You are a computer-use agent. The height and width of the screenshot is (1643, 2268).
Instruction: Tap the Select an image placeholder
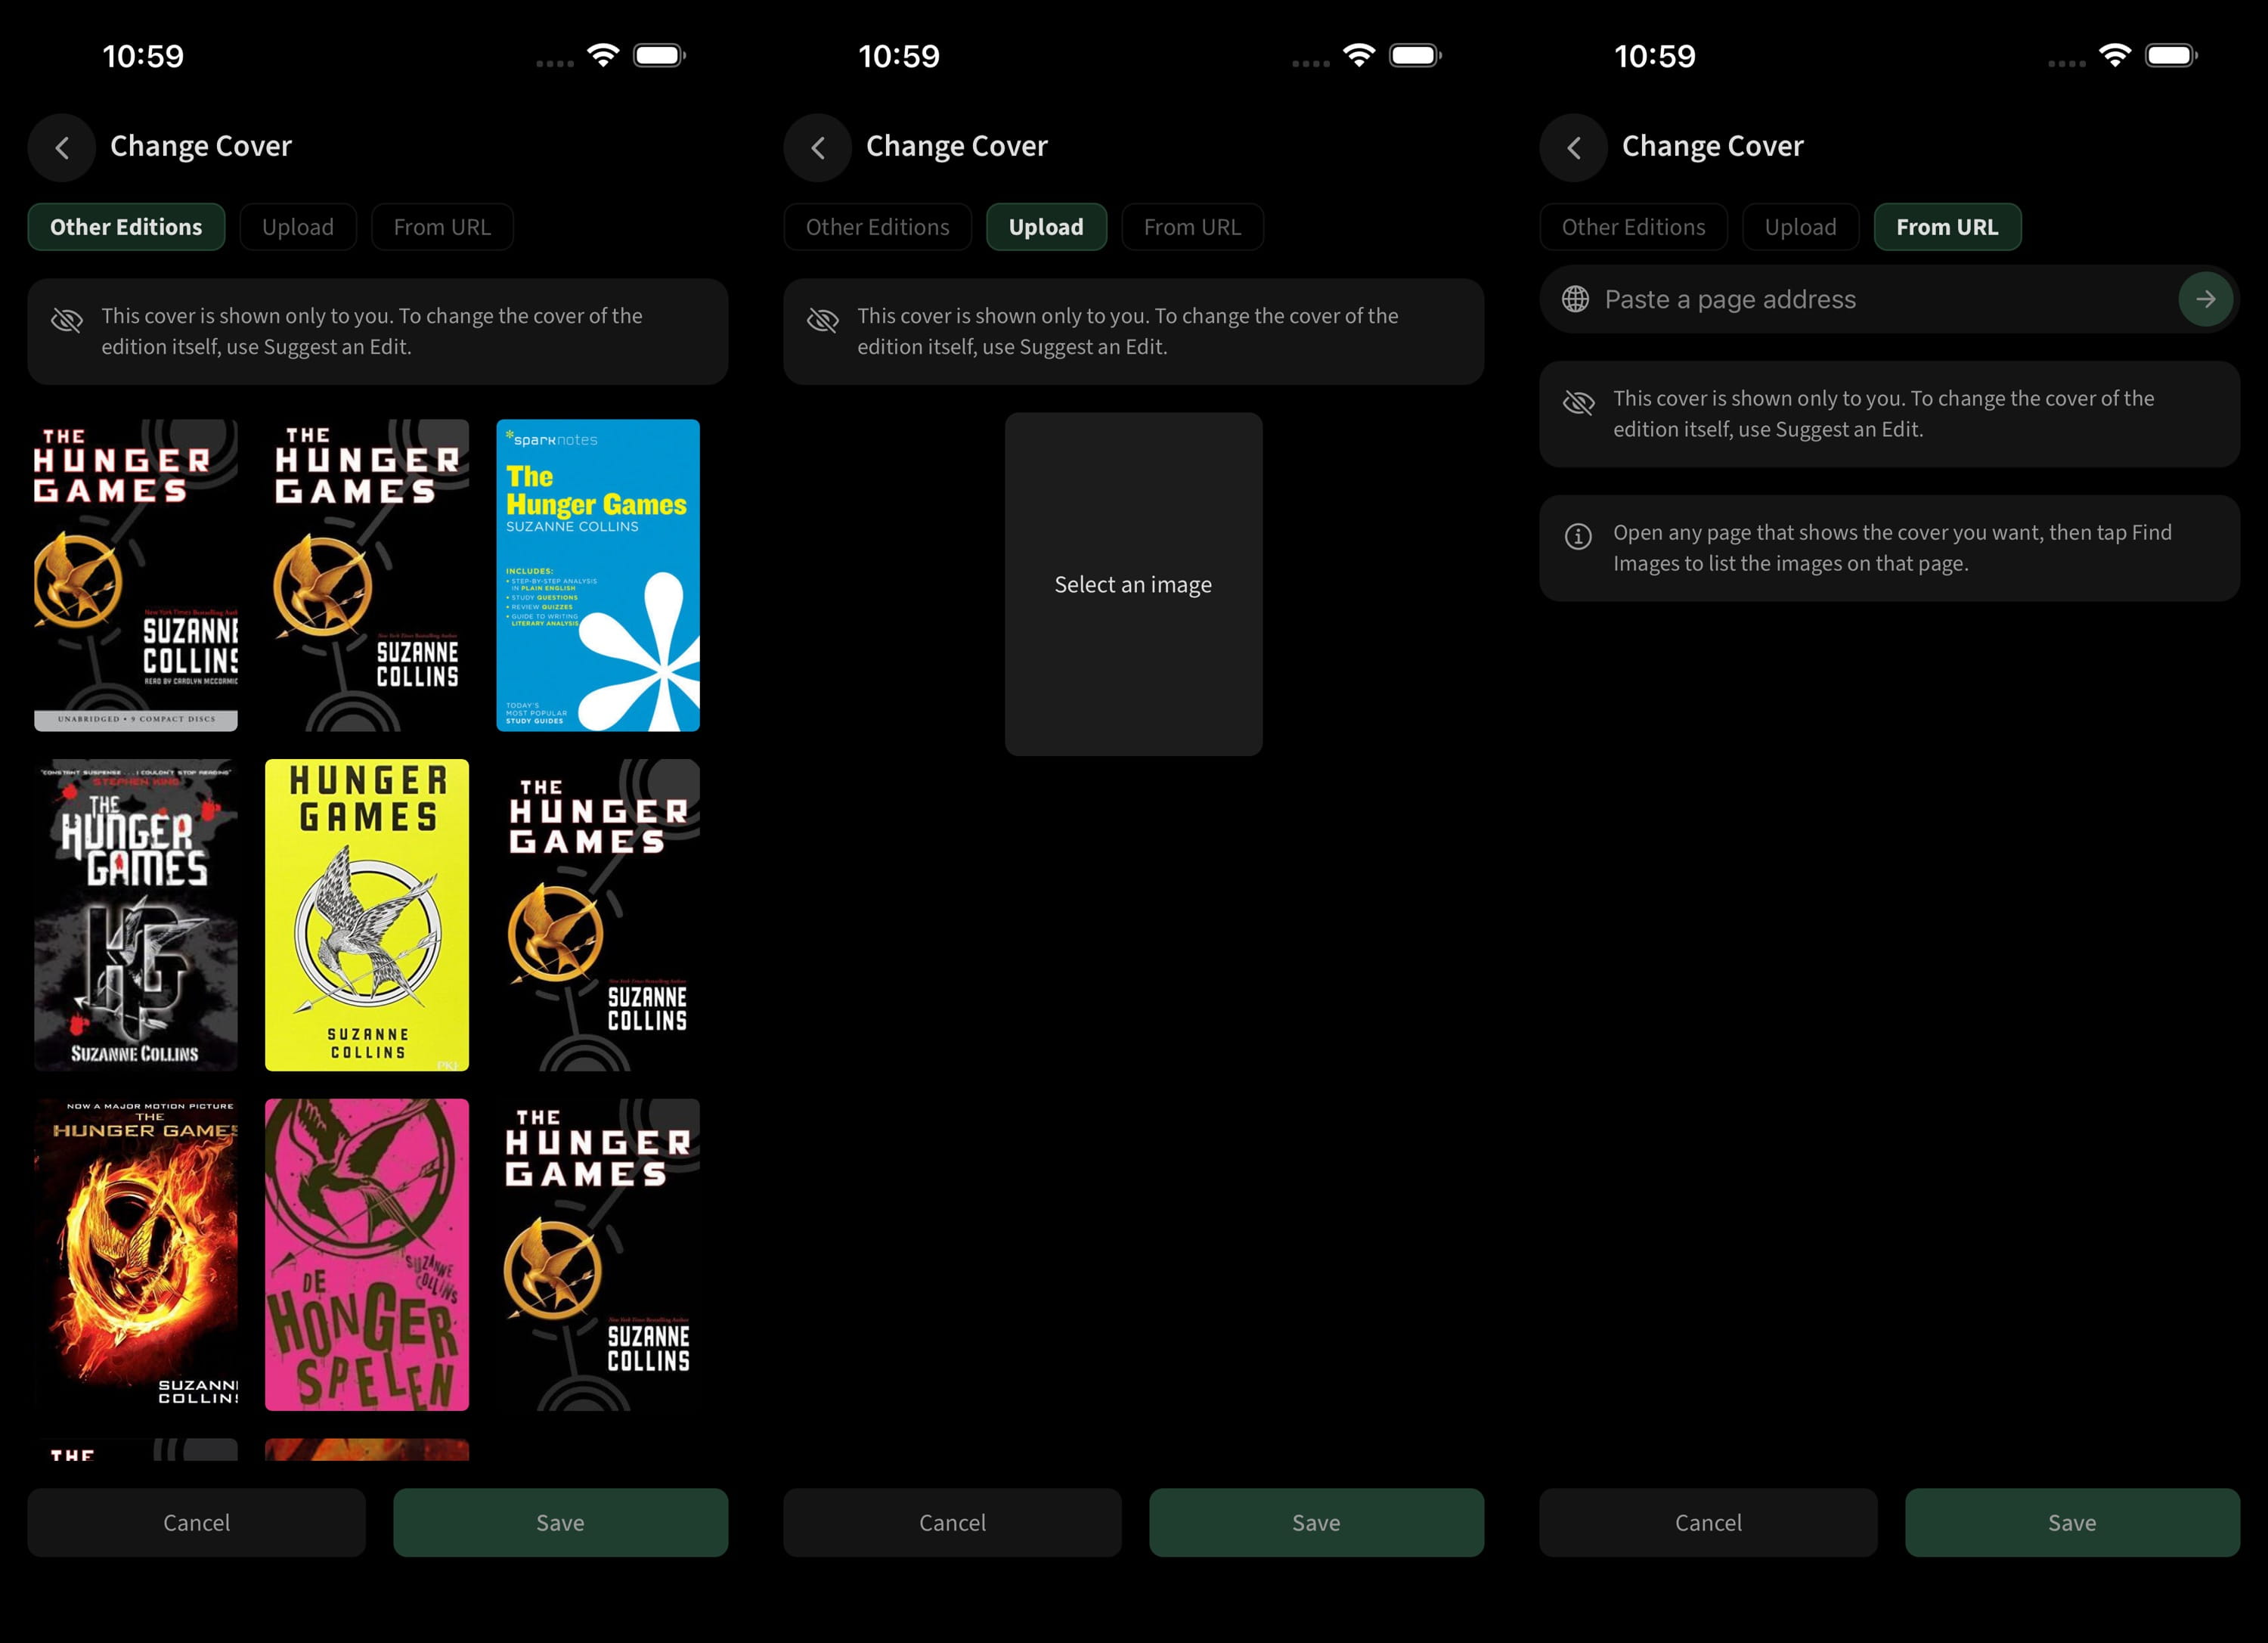click(1133, 584)
